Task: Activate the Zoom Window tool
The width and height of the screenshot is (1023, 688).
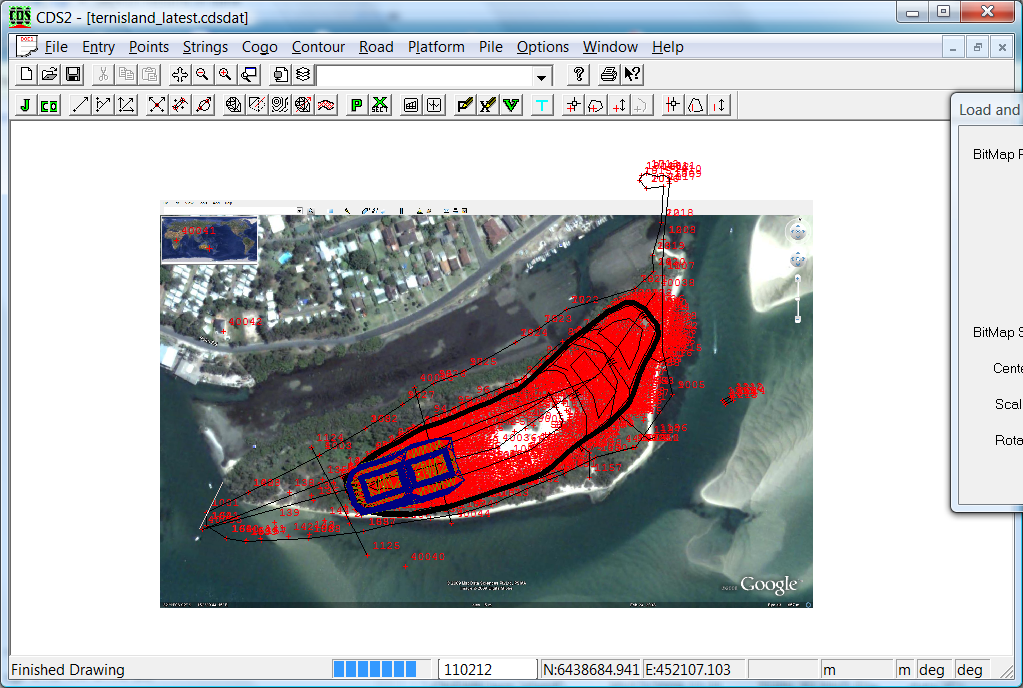Action: 249,75
